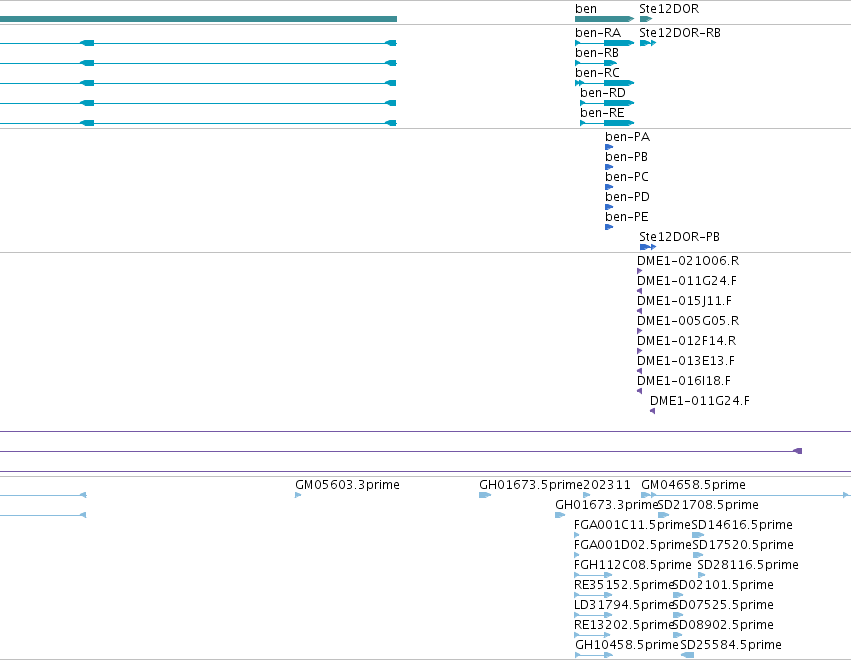Select the DME1-015J11.F feature label
The width and height of the screenshot is (851, 660).
(684, 301)
